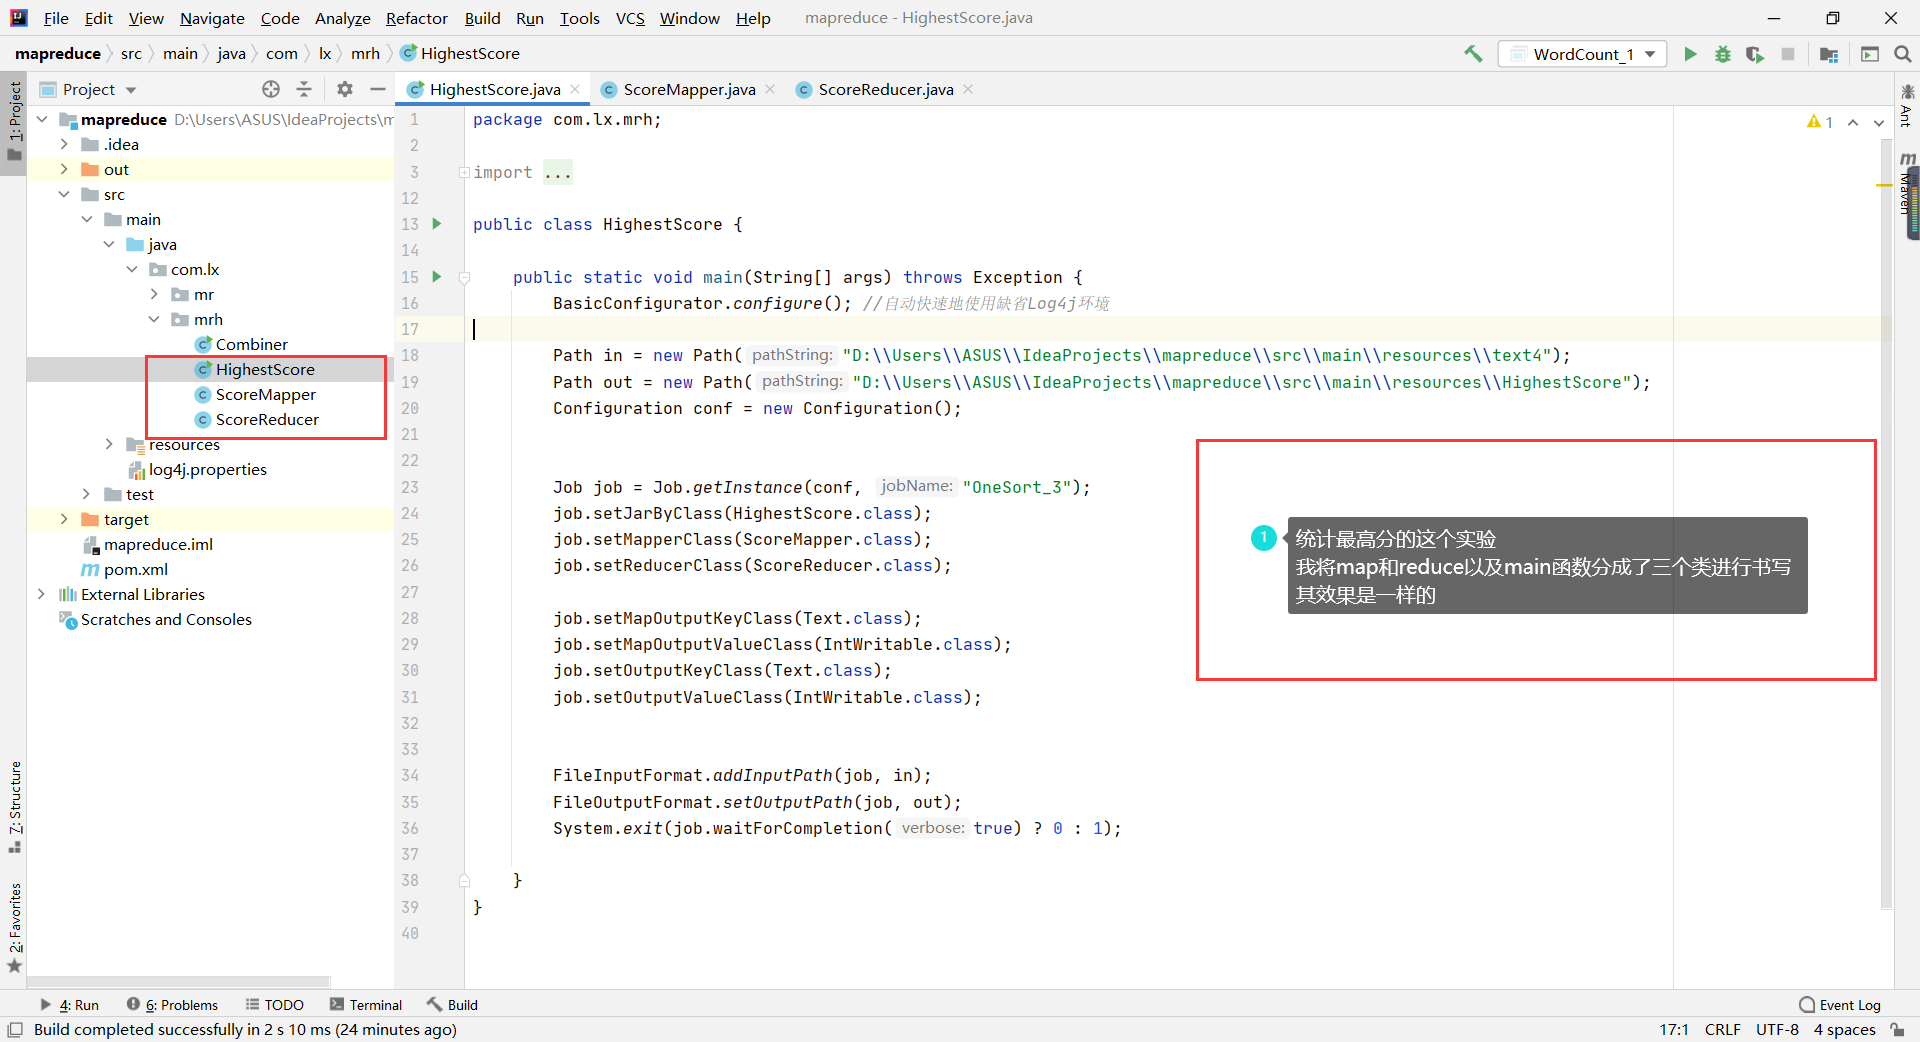
Task: Open the Navigate menu
Action: pyautogui.click(x=212, y=18)
